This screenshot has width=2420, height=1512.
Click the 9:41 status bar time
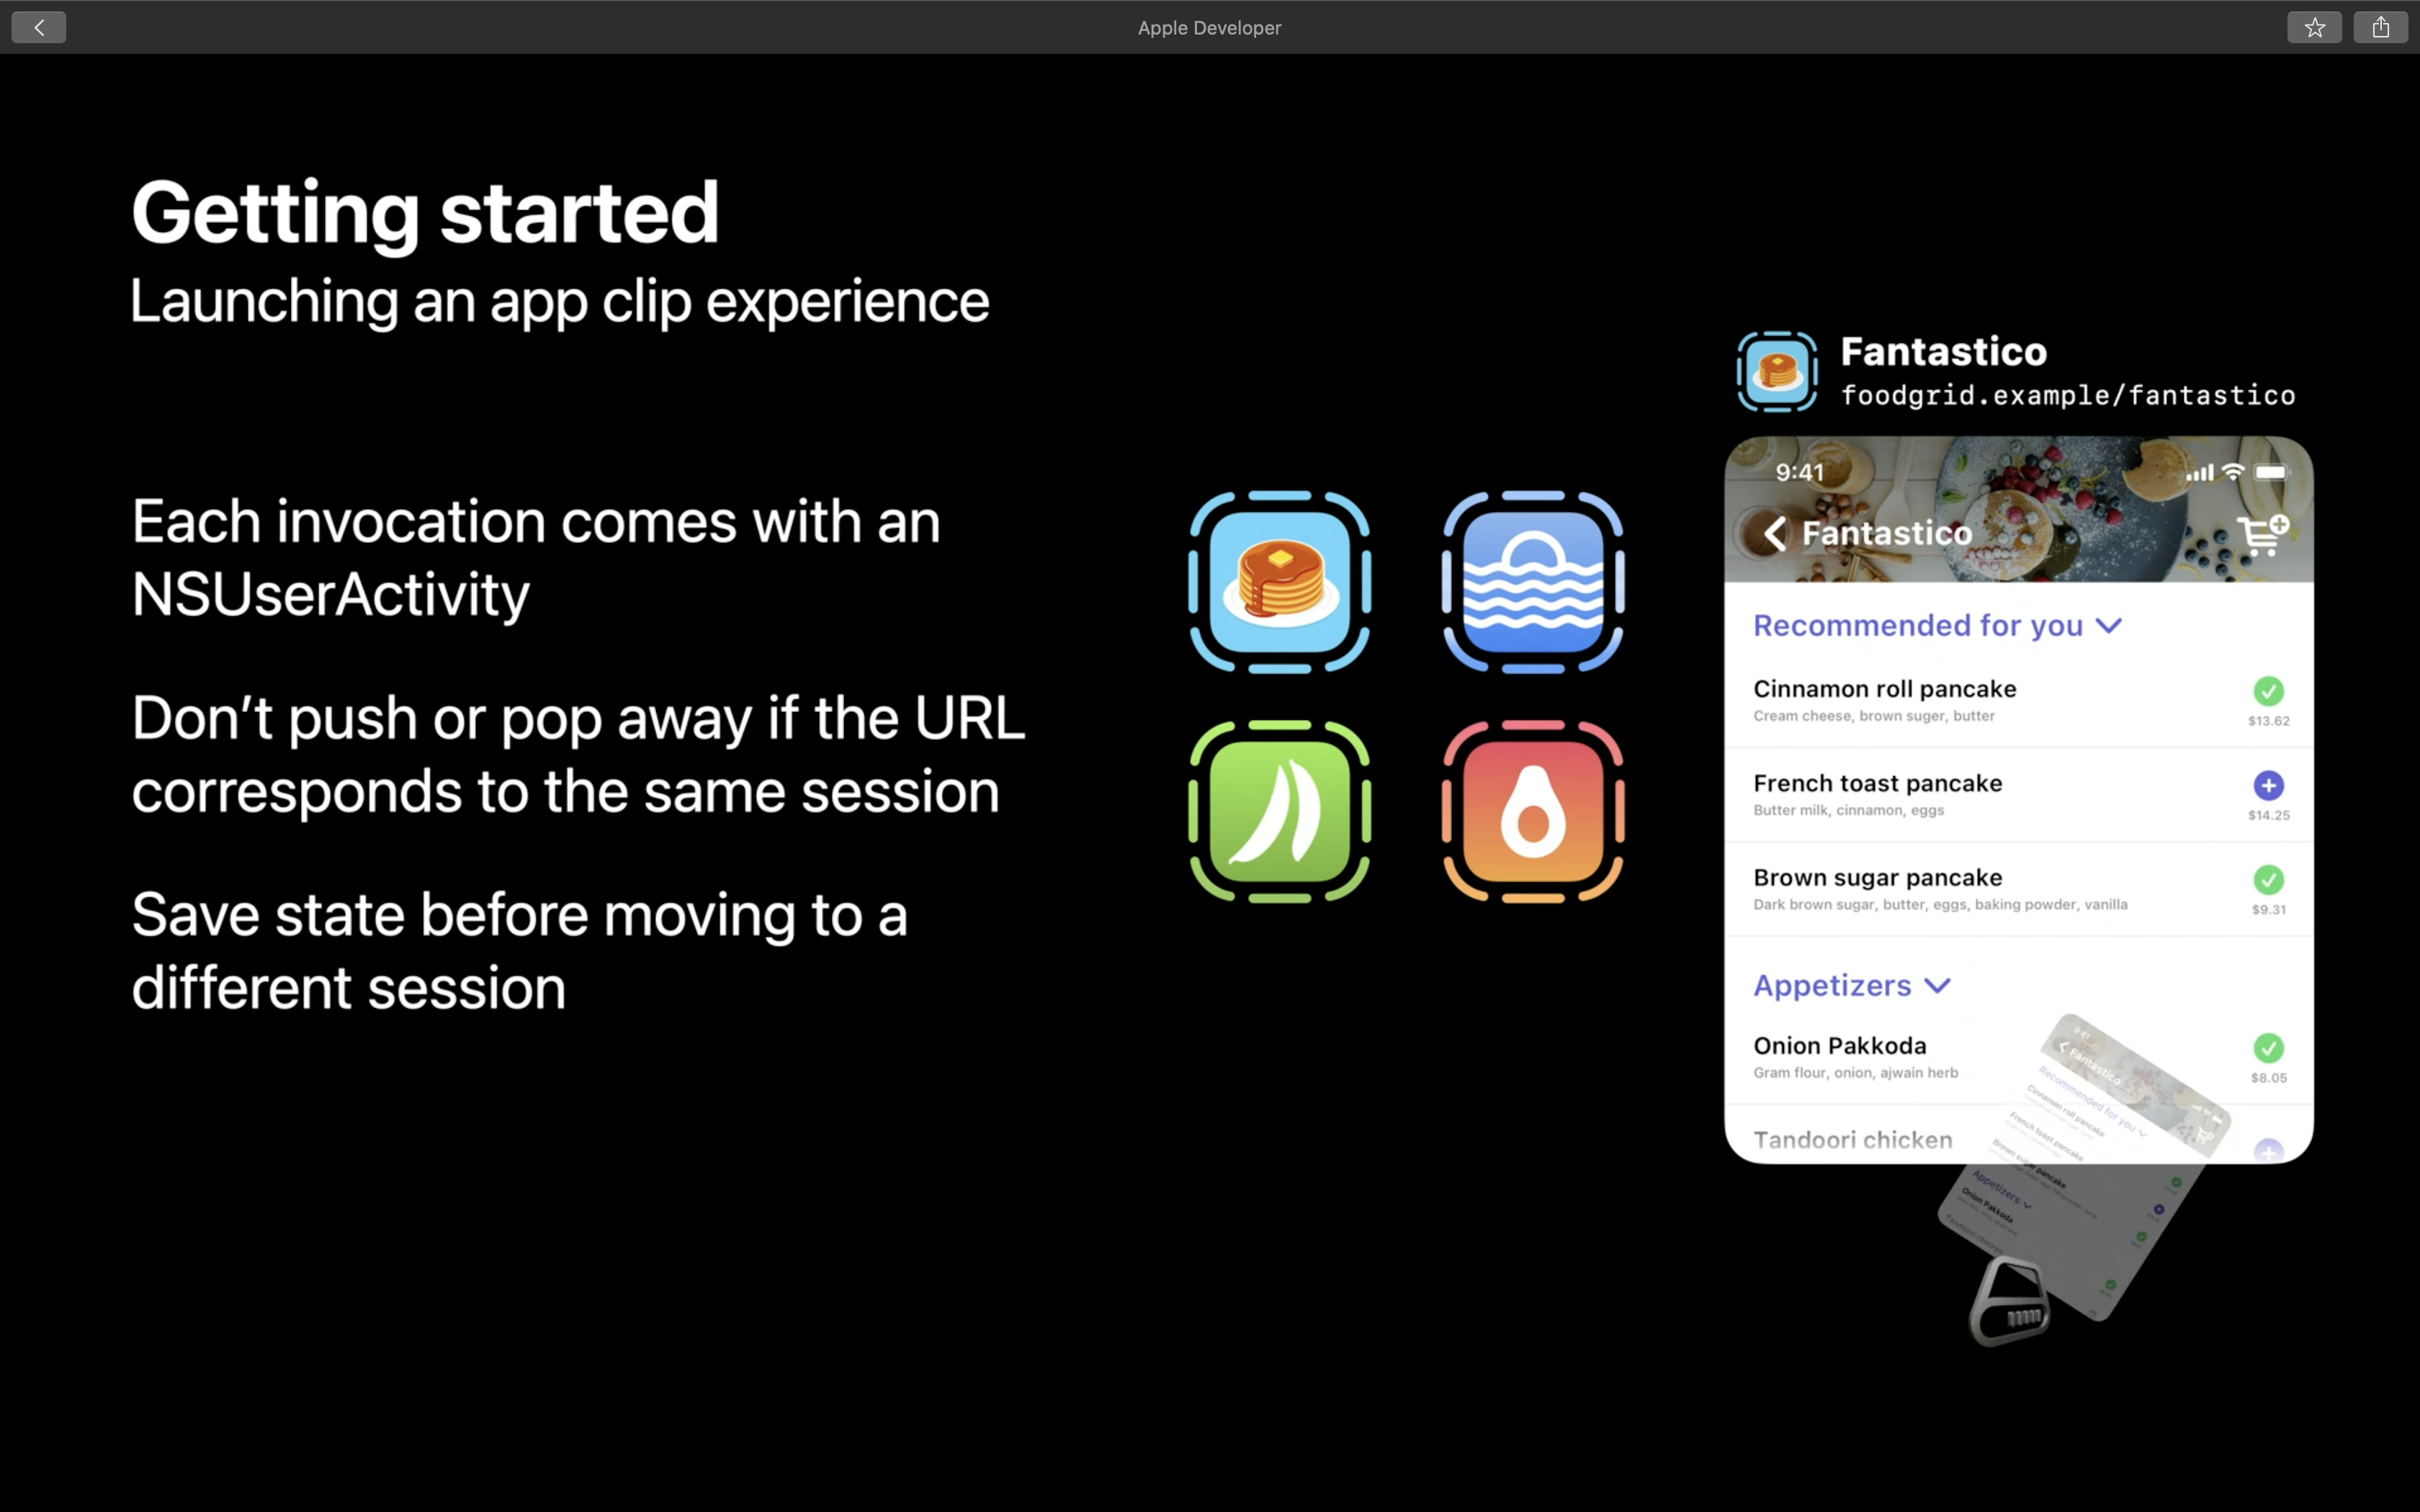(1799, 472)
